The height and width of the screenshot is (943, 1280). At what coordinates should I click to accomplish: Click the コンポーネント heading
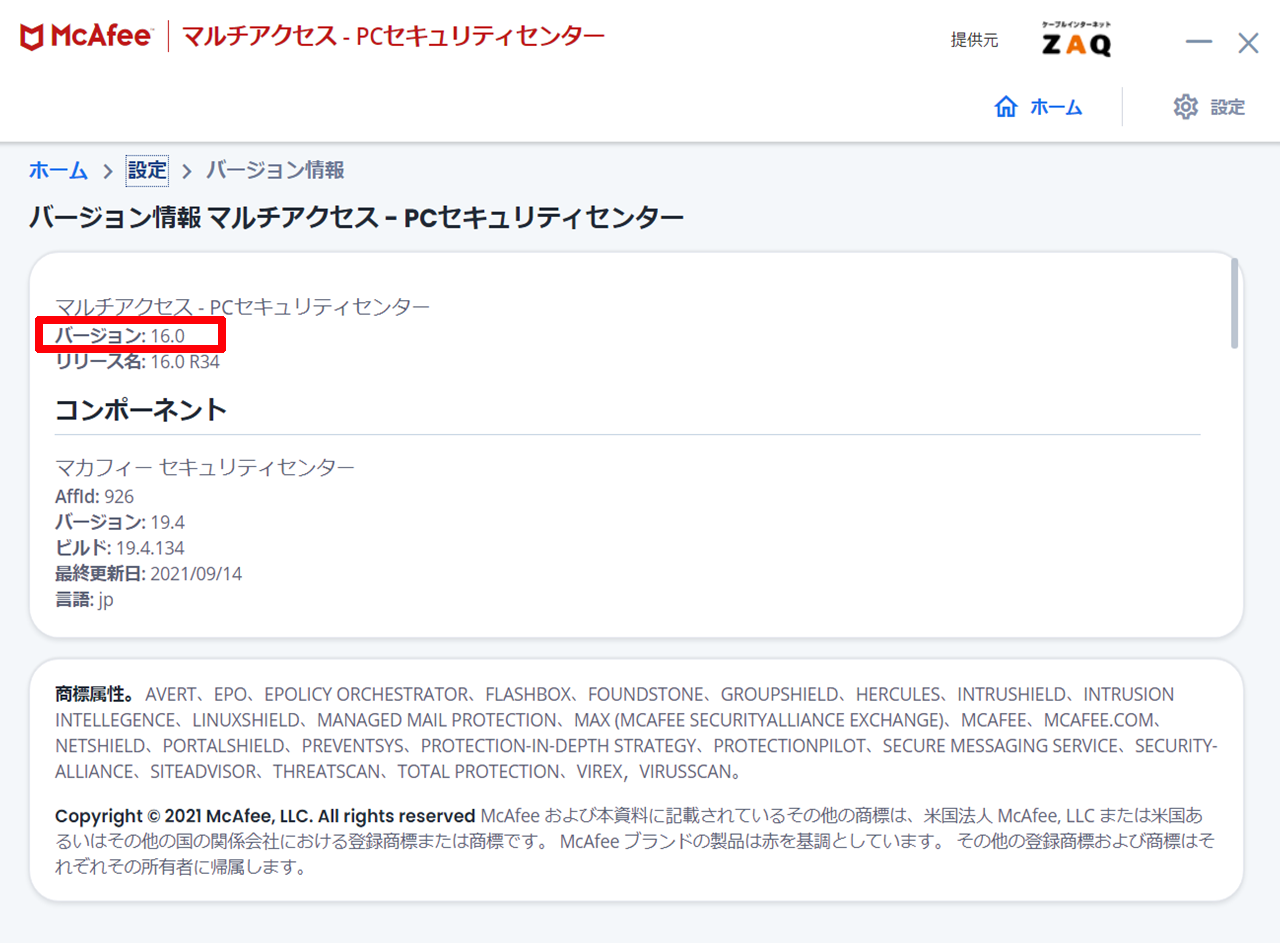(141, 409)
